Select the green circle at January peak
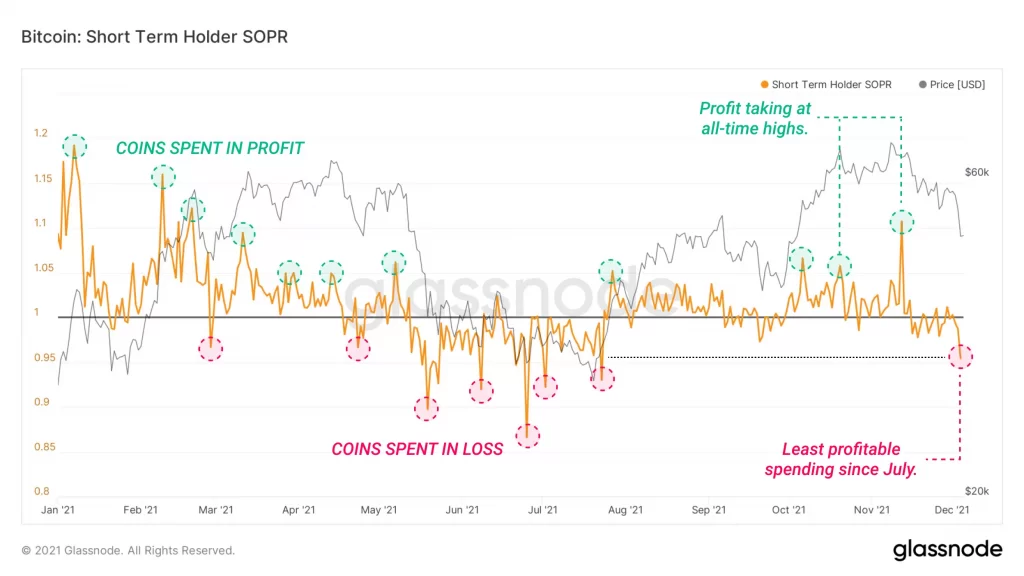The image size is (1024, 576). pos(74,146)
